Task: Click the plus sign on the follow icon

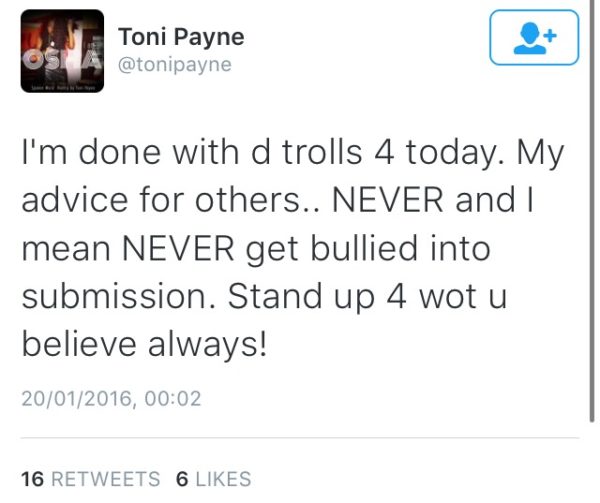Action: coord(550,36)
